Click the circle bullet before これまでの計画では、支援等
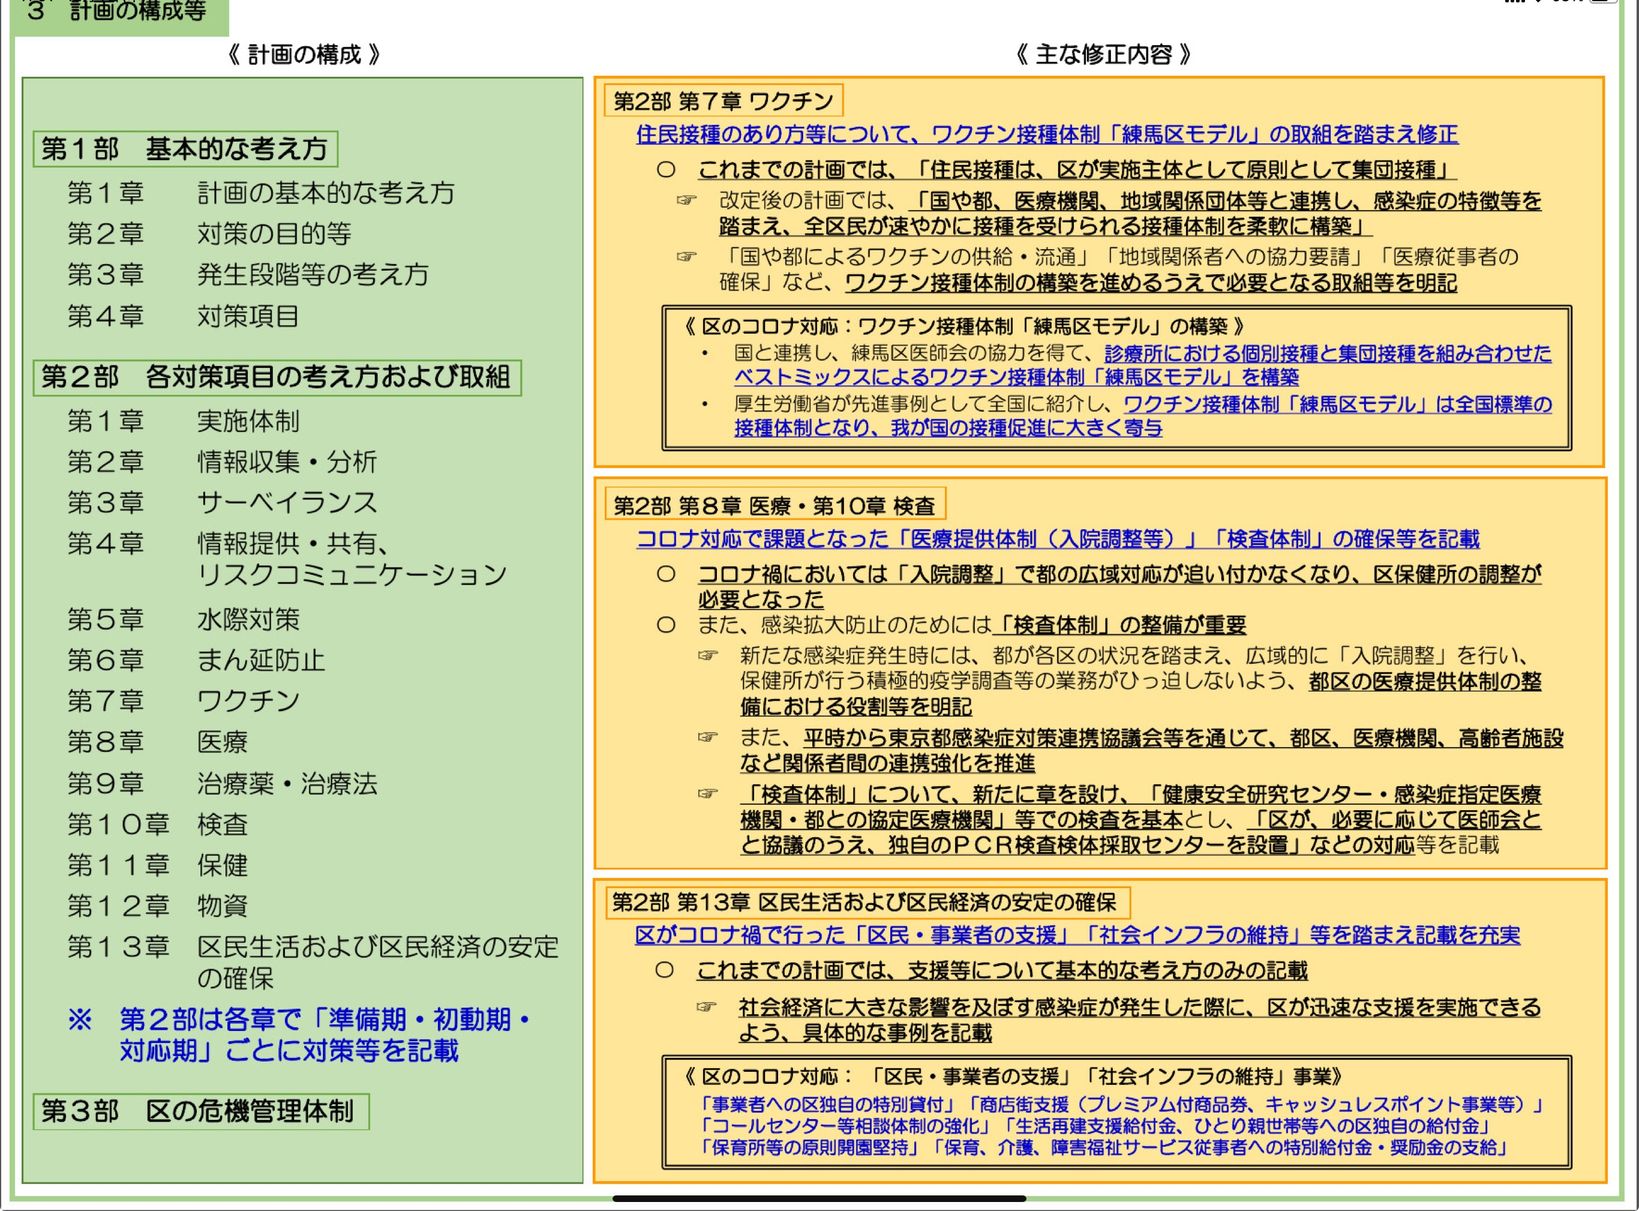The width and height of the screenshot is (1639, 1211). click(665, 970)
